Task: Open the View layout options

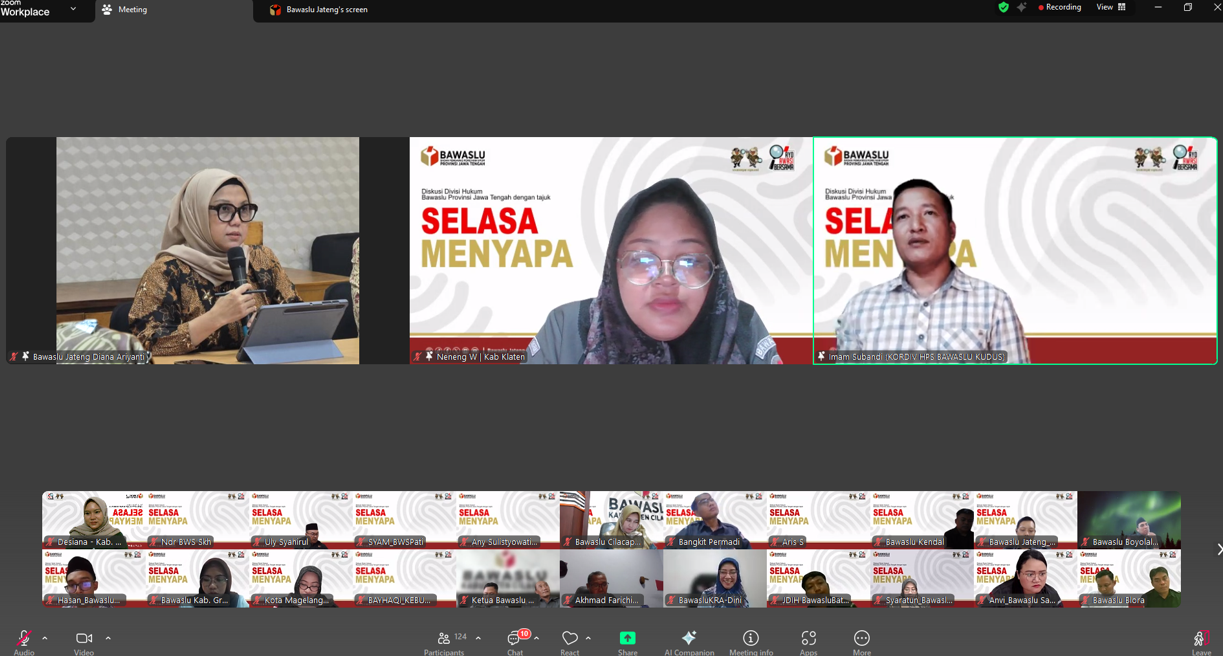Action: [x=1110, y=7]
